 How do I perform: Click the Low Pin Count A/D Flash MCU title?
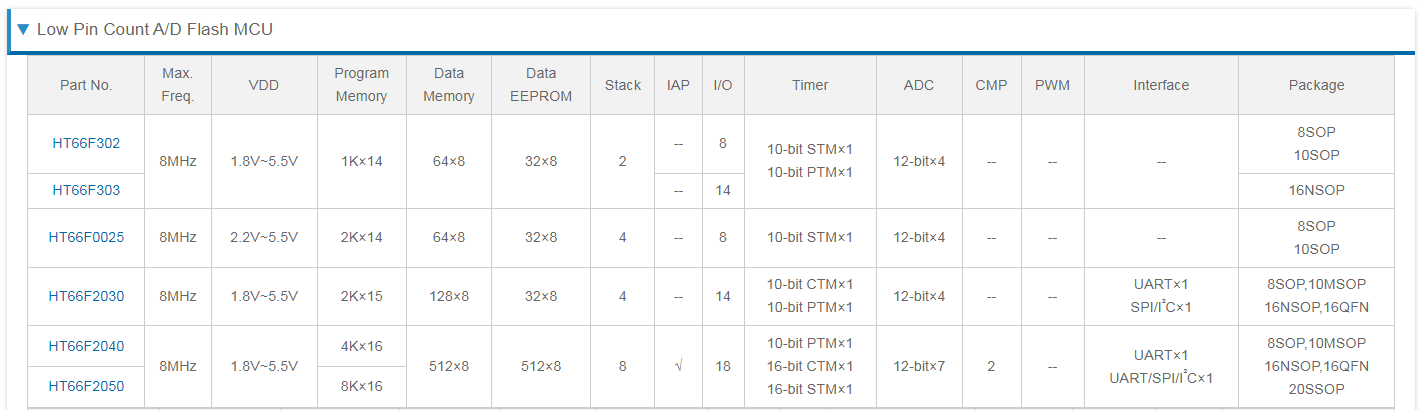tap(155, 30)
